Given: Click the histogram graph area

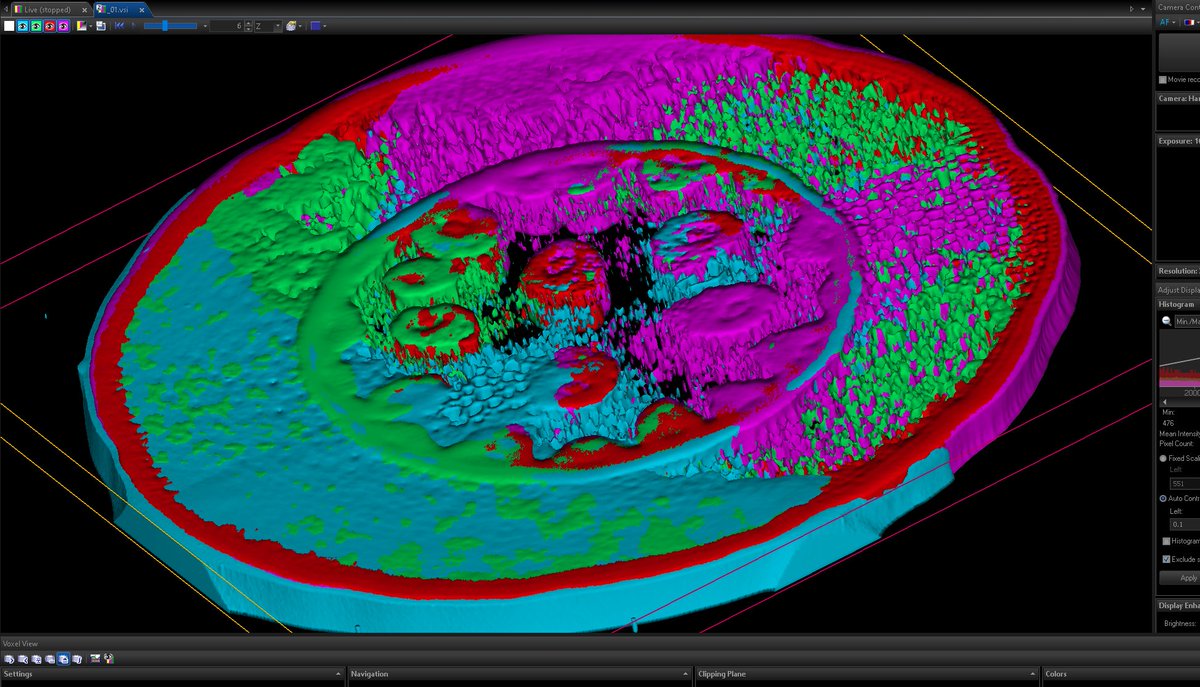Looking at the screenshot, I should [x=1179, y=358].
